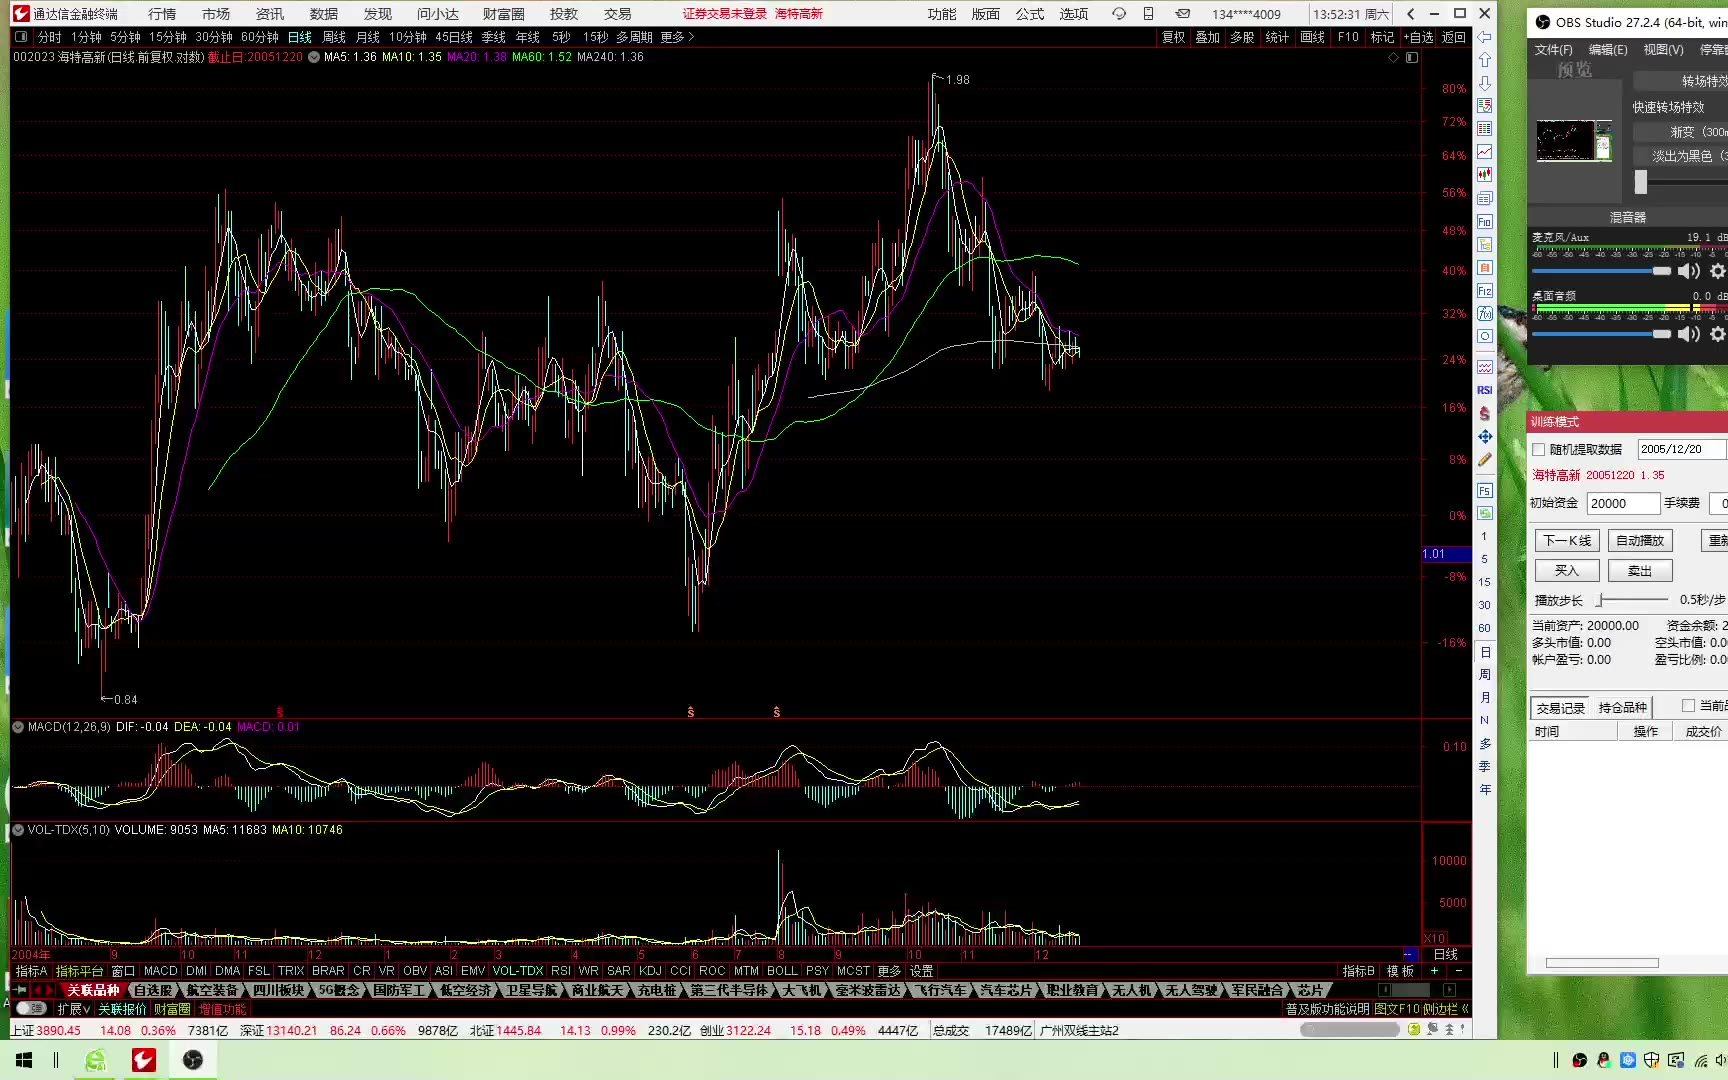Open OBS Studio from the Windows taskbar
This screenshot has height=1080, width=1728.
(x=192, y=1060)
